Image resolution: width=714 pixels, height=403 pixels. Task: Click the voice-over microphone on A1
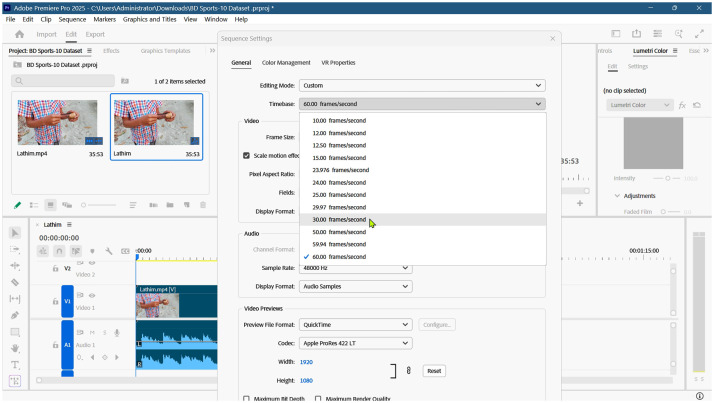pos(117,333)
